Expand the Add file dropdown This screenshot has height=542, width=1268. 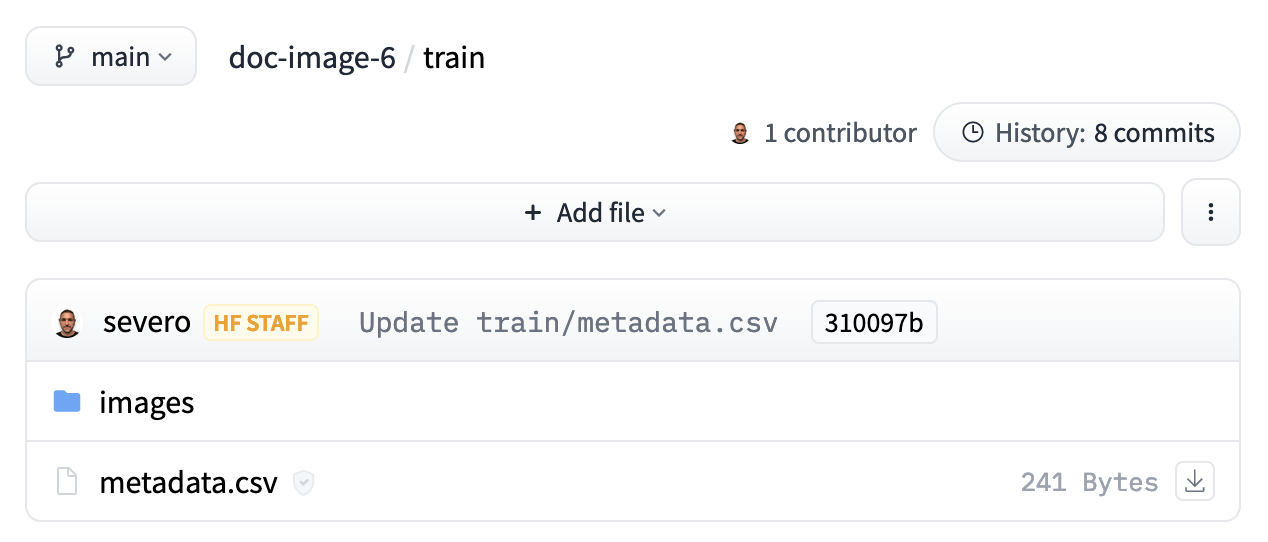click(x=595, y=213)
